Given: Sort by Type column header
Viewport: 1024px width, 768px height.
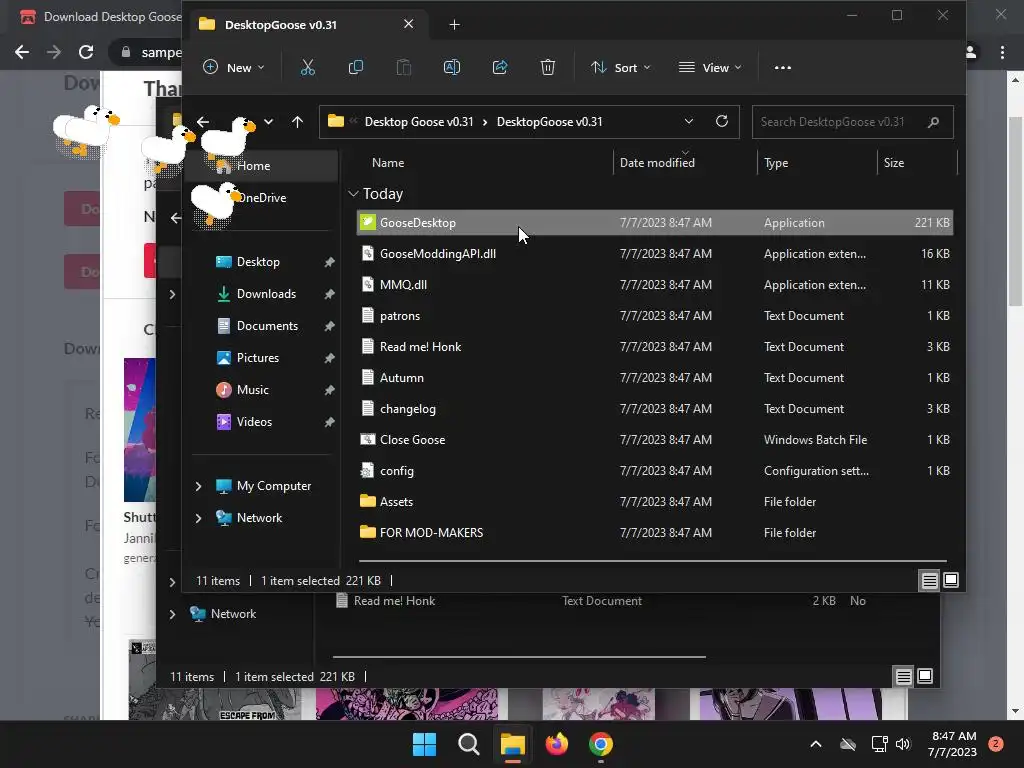Looking at the screenshot, I should coord(776,163).
